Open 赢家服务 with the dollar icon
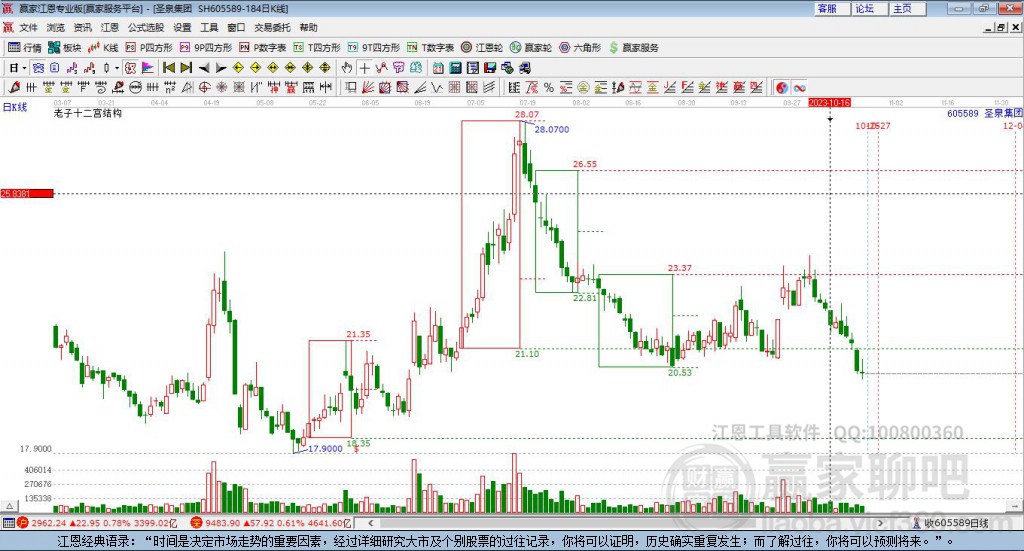Viewport: 1024px width, 551px height. pos(633,48)
